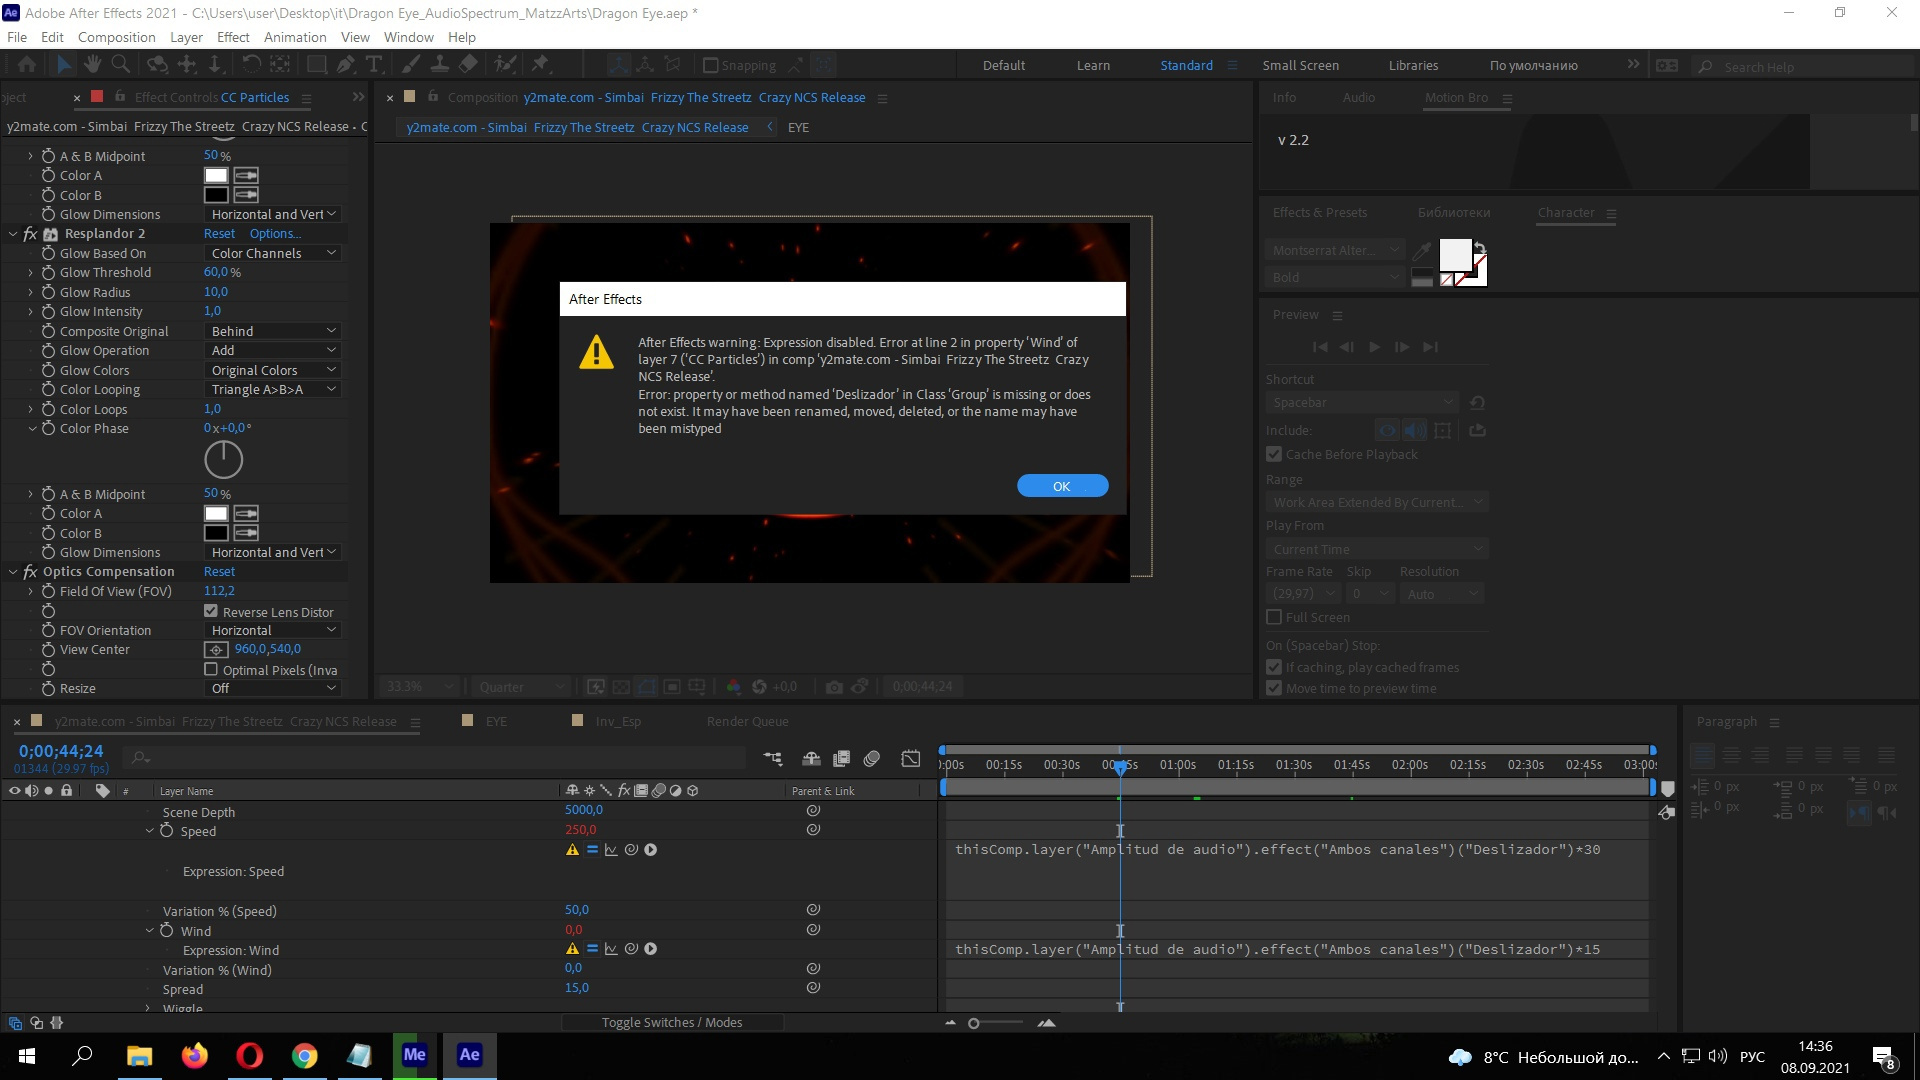Open the Composite Original dropdown
This screenshot has height=1080, width=1920.
[x=272, y=331]
